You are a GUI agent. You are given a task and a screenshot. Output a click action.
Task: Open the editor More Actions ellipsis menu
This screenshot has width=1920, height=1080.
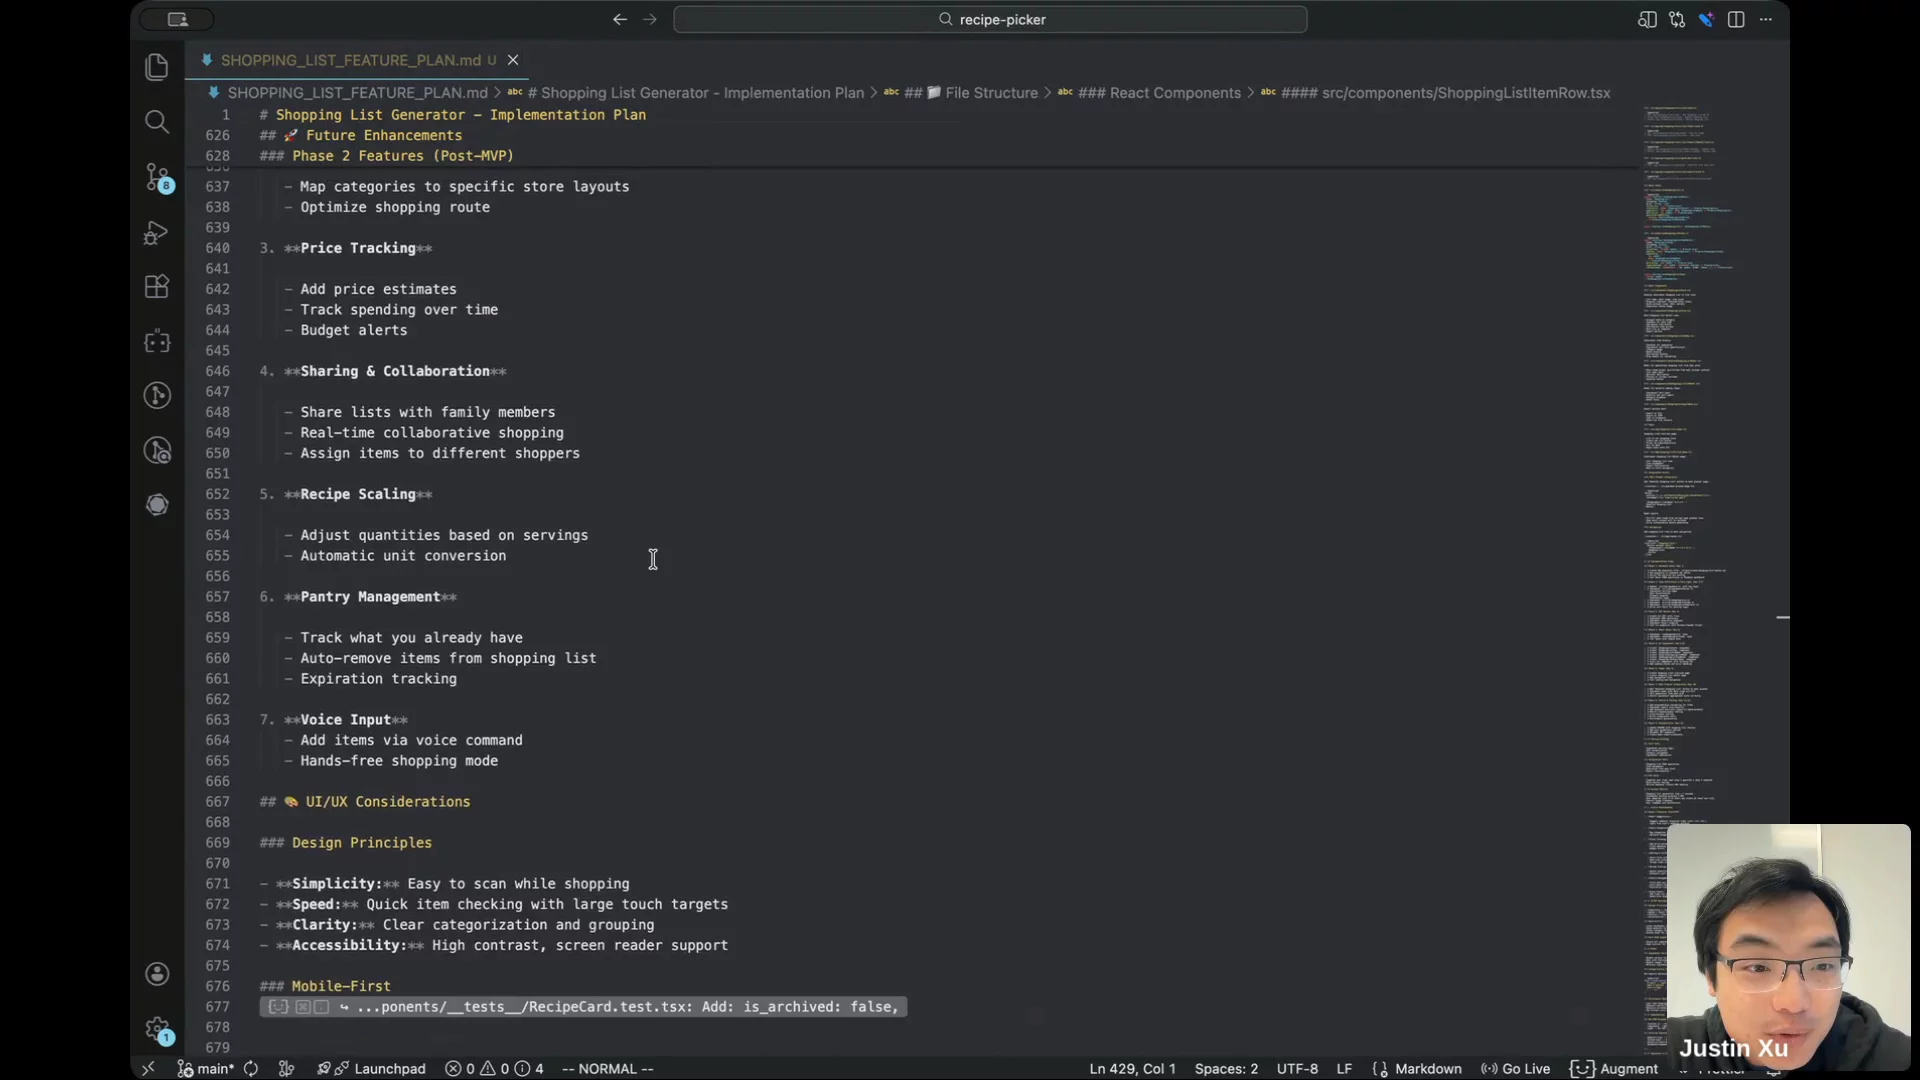(1766, 19)
